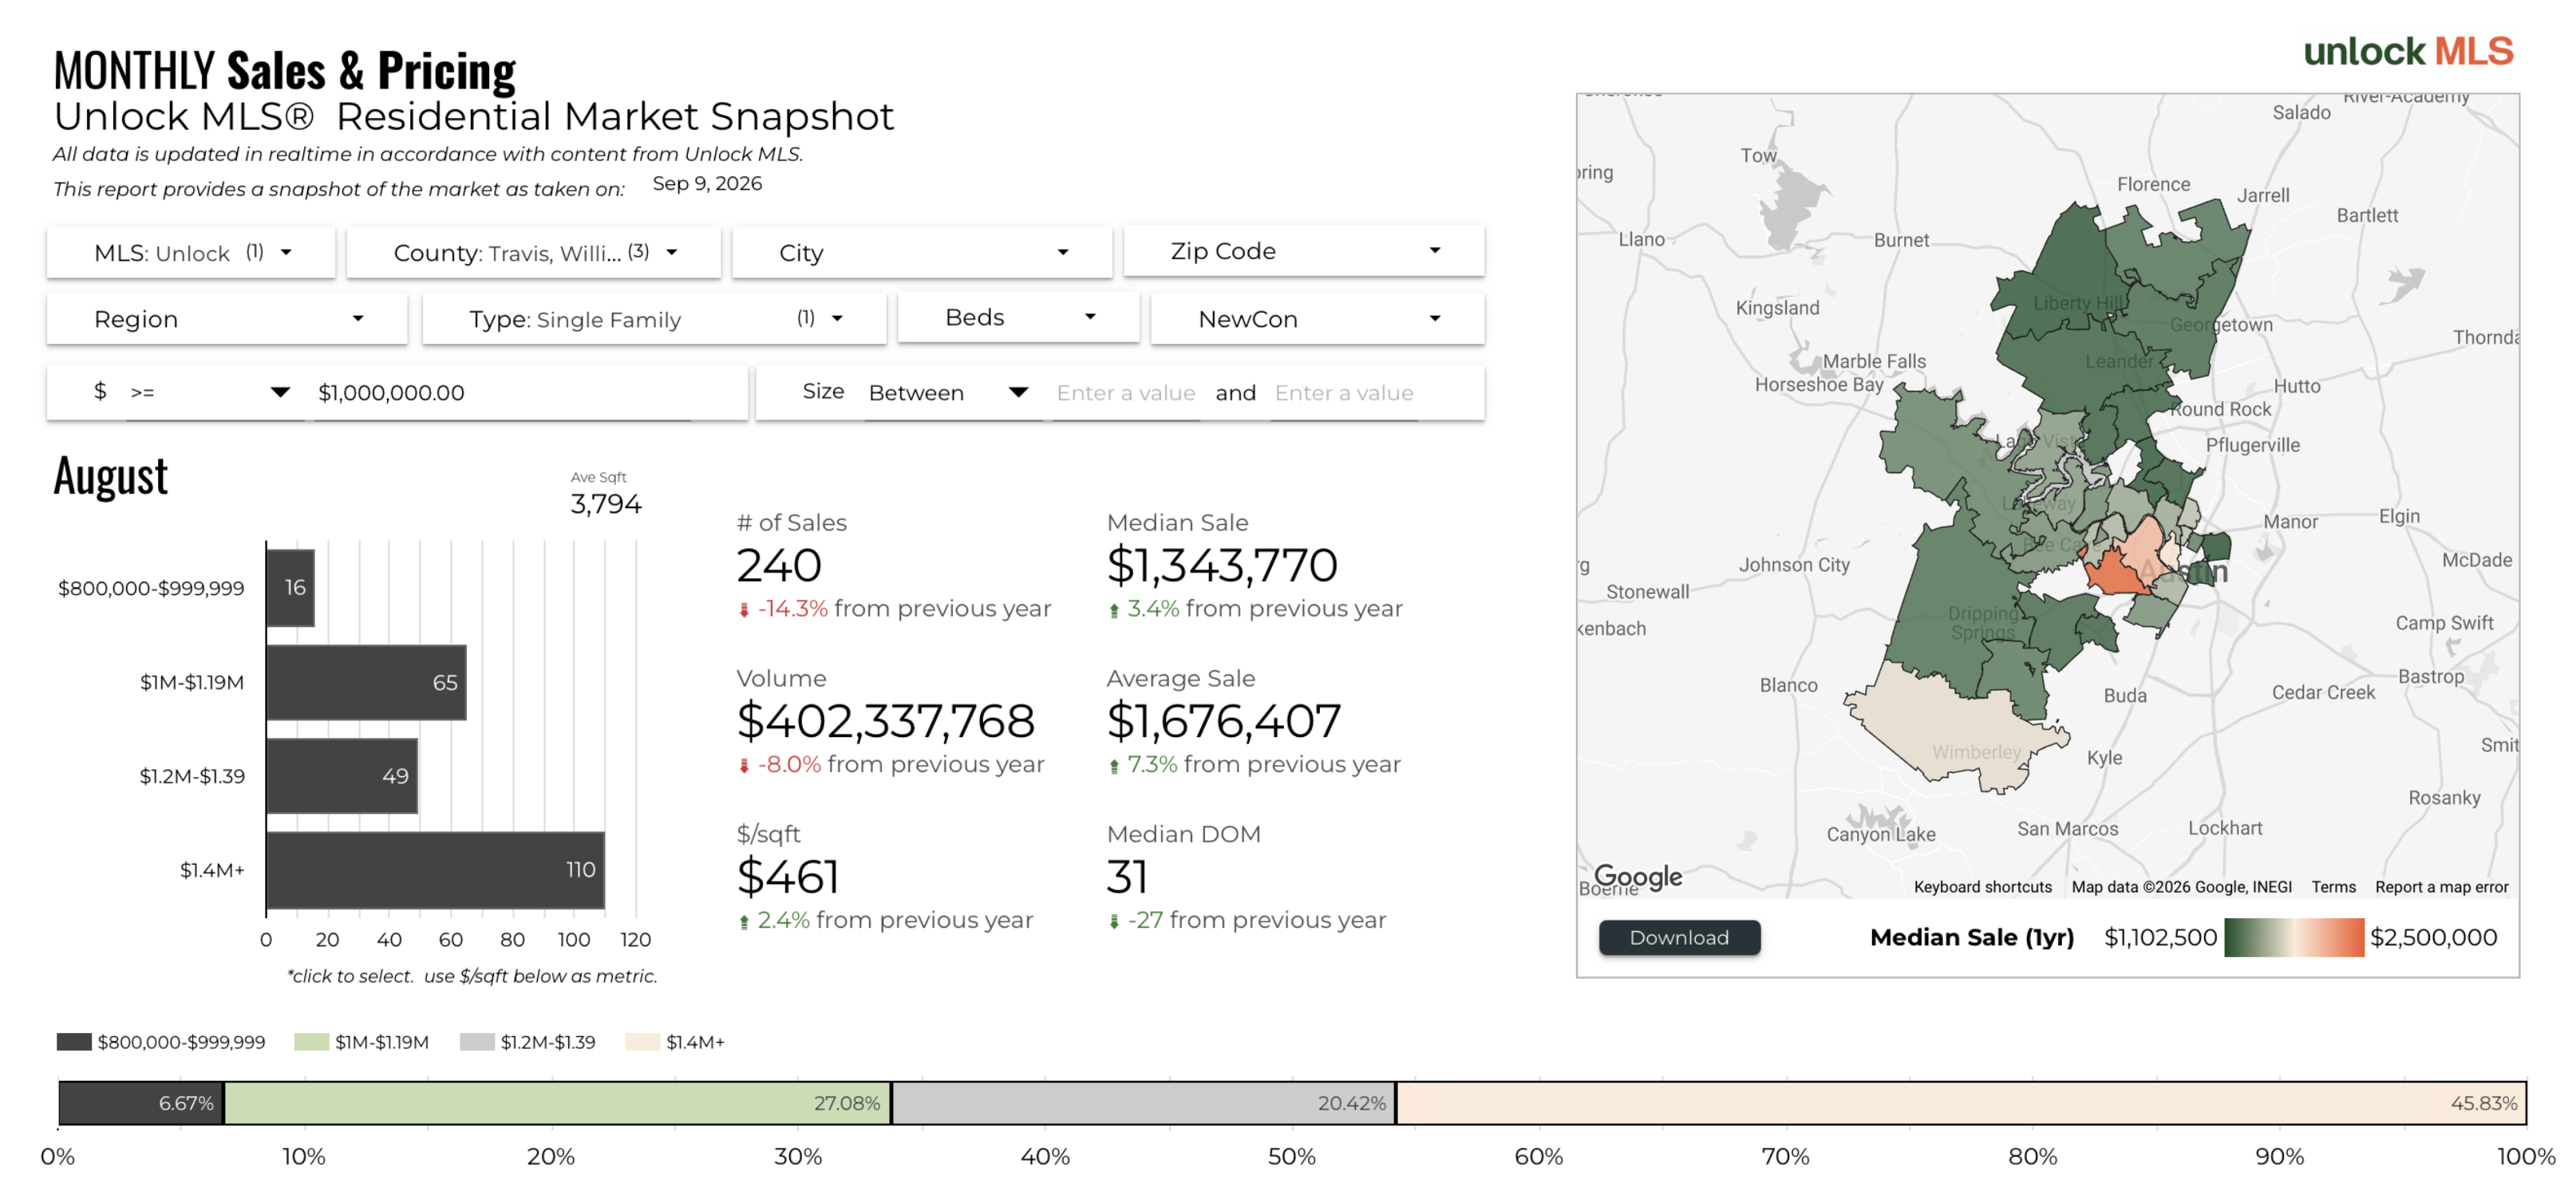This screenshot has width=2576, height=1187.
Task: Click the # of Sales value 240
Action: 779,565
